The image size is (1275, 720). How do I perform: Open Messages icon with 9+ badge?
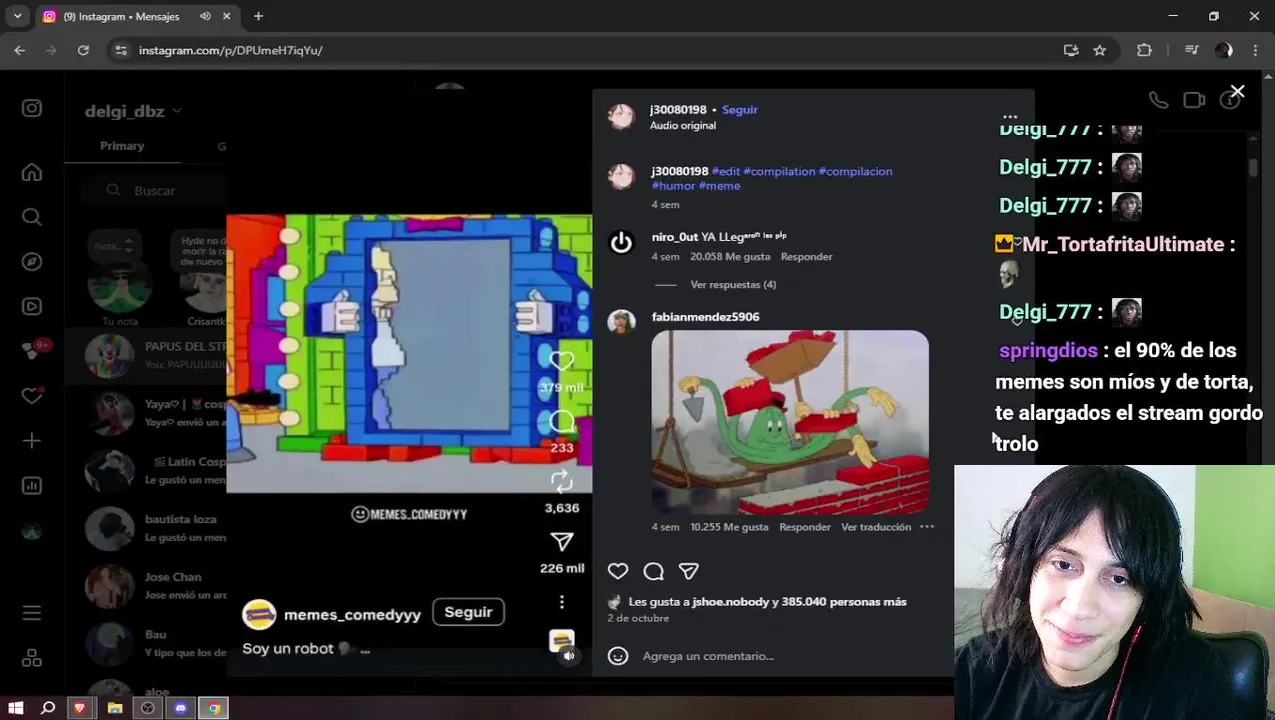click(32, 351)
